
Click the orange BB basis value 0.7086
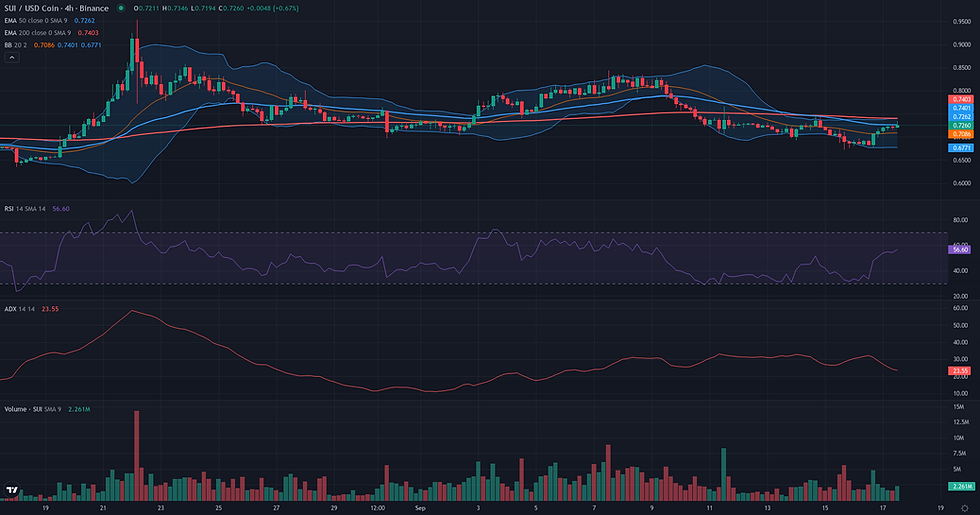tap(44, 45)
